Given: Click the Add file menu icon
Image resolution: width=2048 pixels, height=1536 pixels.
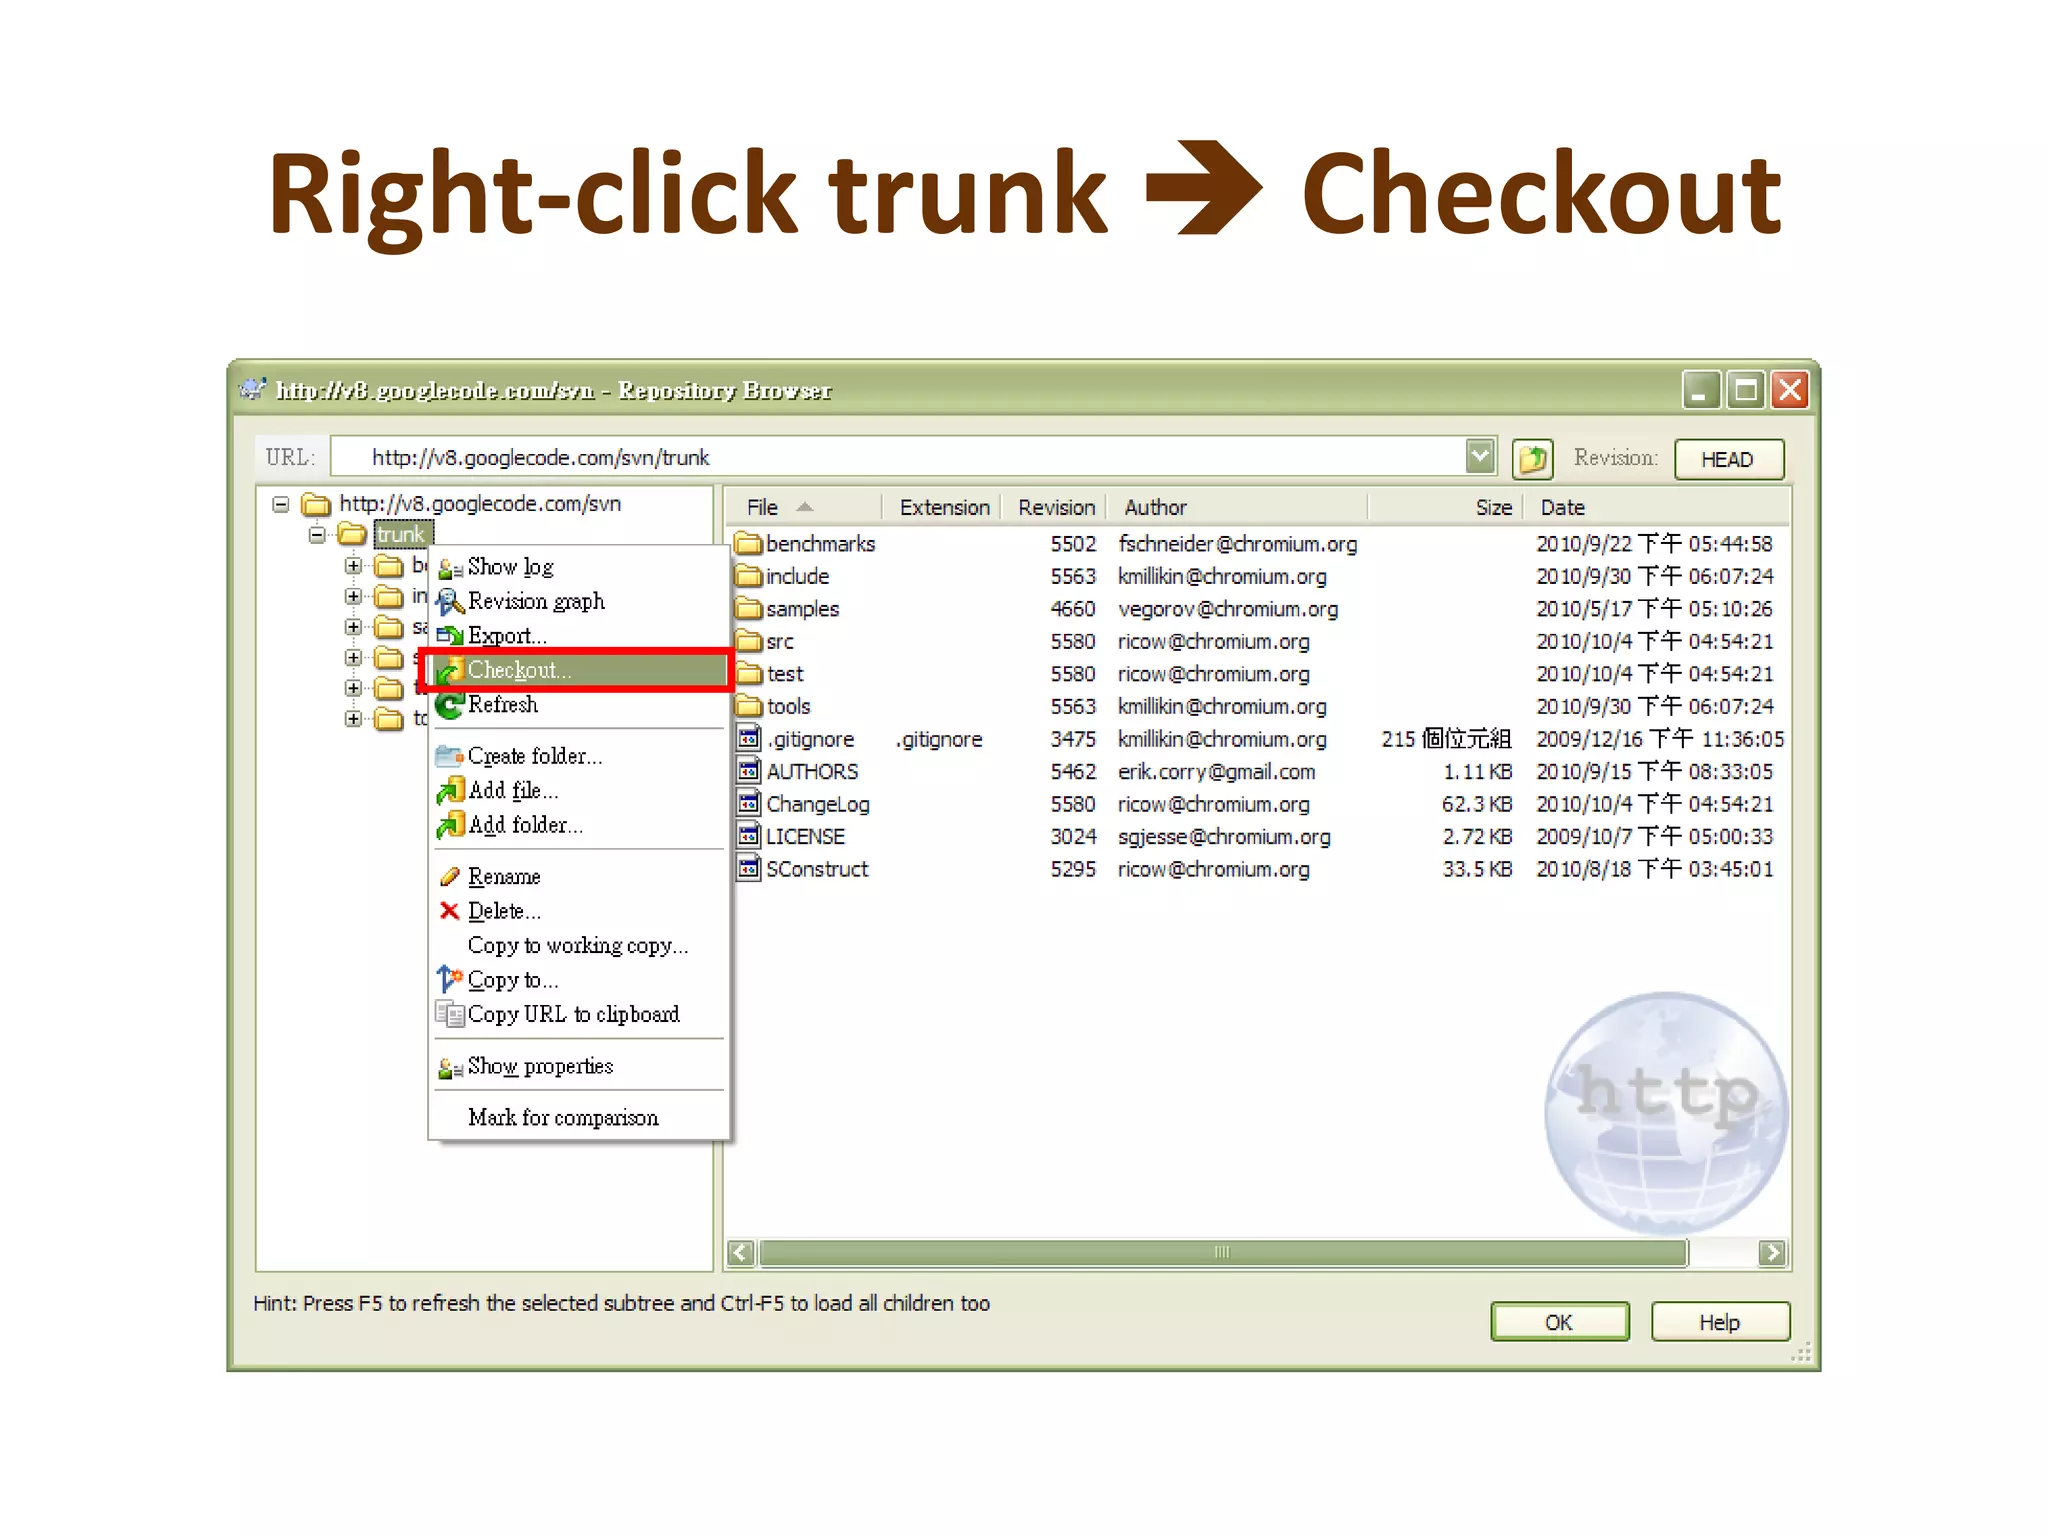Looking at the screenshot, I should coord(450,791).
